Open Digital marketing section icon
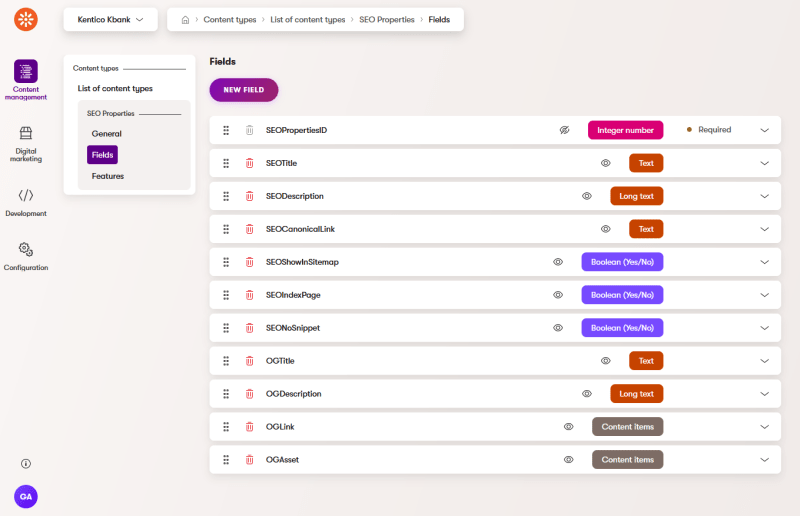Screen dimensions: 800x516 (26, 133)
